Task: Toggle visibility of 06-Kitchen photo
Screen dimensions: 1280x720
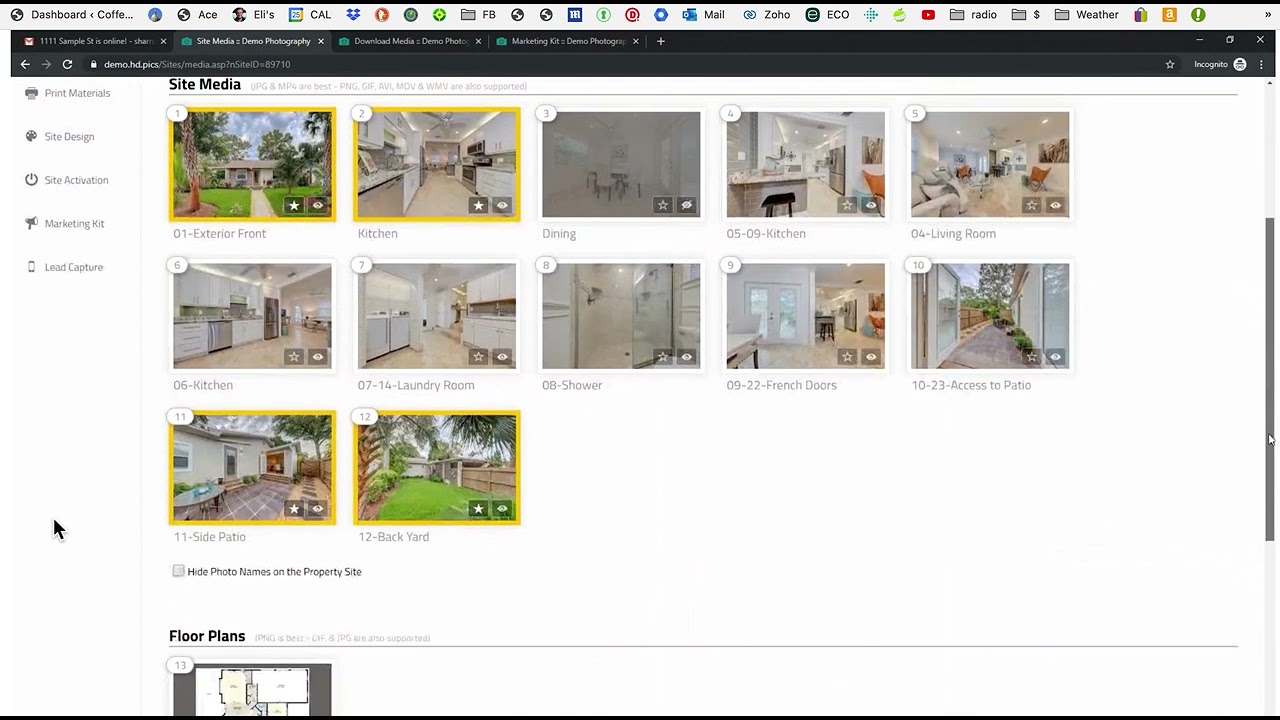Action: [318, 357]
